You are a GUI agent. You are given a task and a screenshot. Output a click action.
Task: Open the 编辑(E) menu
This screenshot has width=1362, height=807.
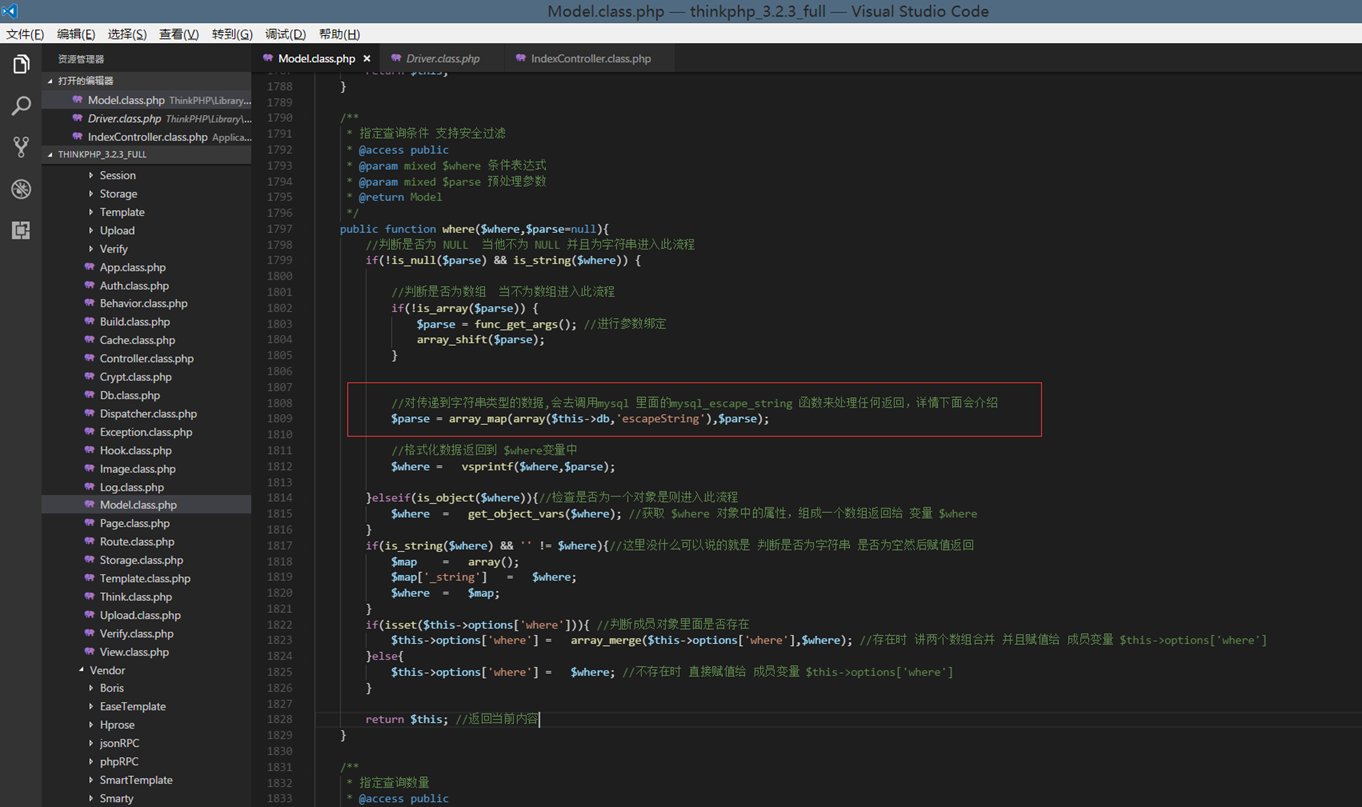76,34
